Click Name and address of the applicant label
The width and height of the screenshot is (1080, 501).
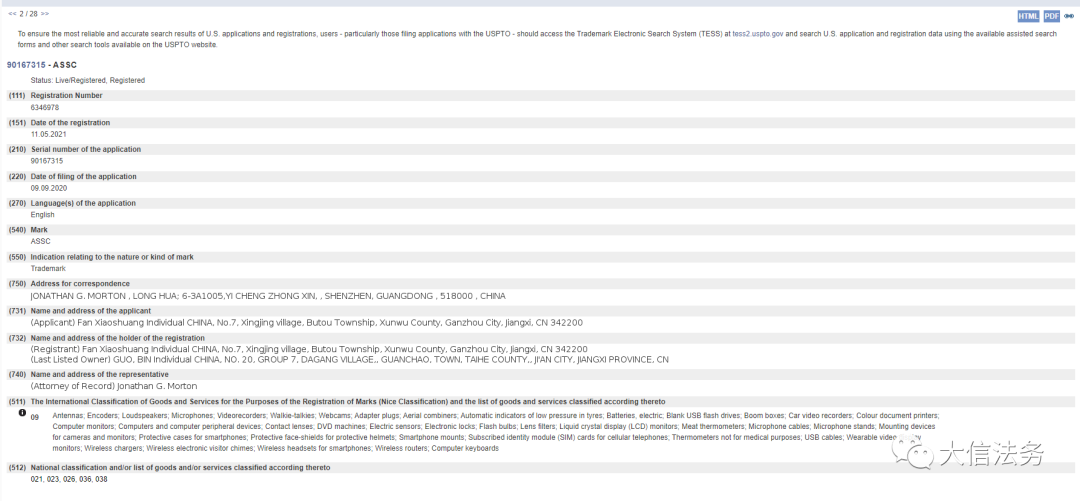click(x=91, y=311)
